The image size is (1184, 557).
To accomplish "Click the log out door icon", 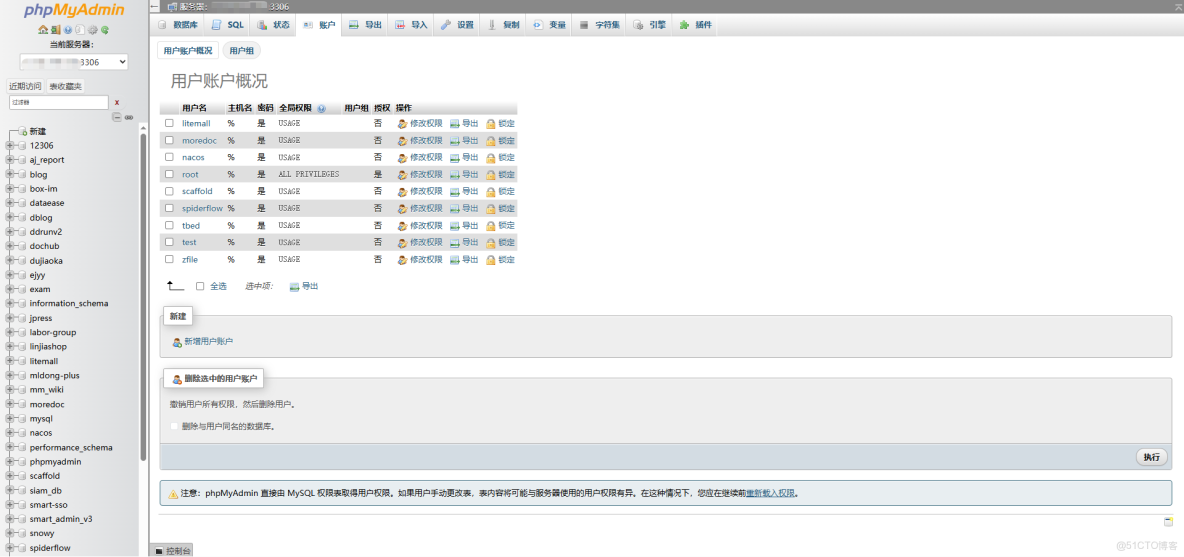I will click(55, 29).
